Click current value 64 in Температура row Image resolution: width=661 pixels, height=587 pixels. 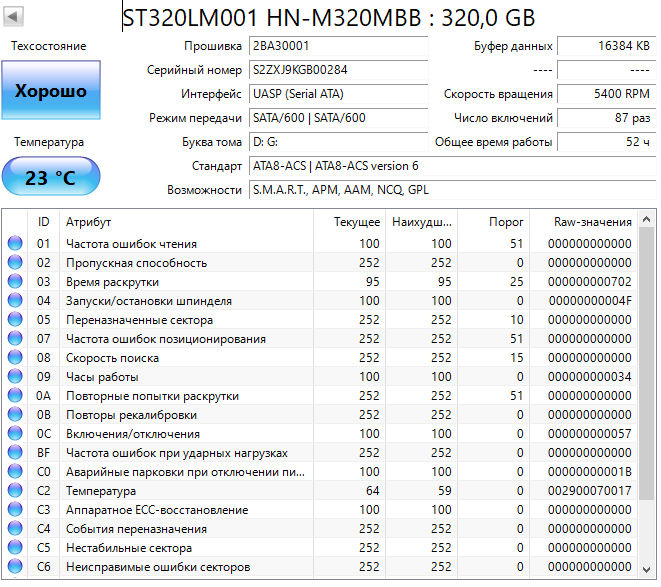point(373,490)
